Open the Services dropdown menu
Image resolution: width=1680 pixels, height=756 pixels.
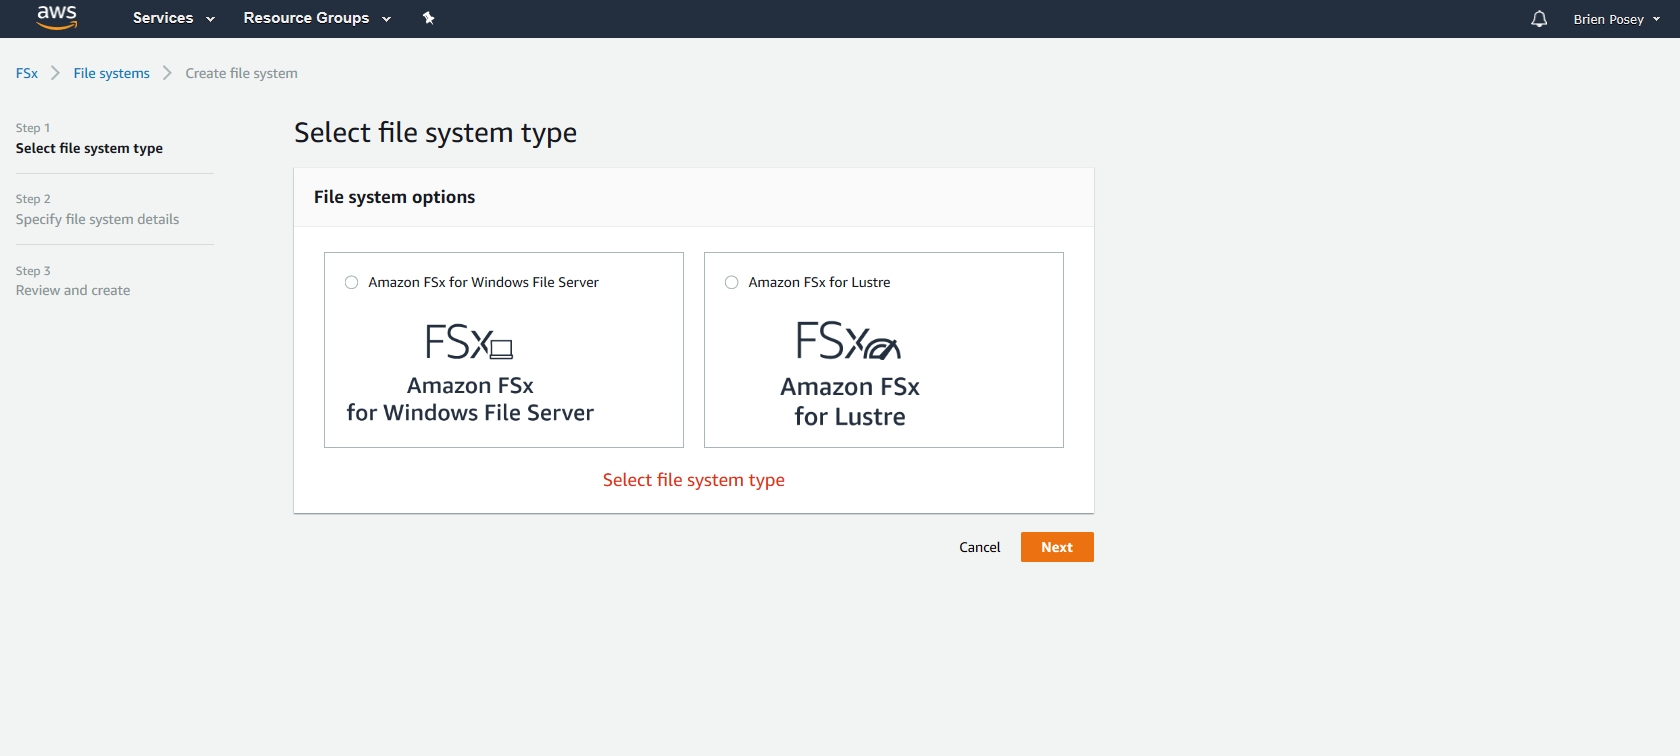tap(174, 18)
